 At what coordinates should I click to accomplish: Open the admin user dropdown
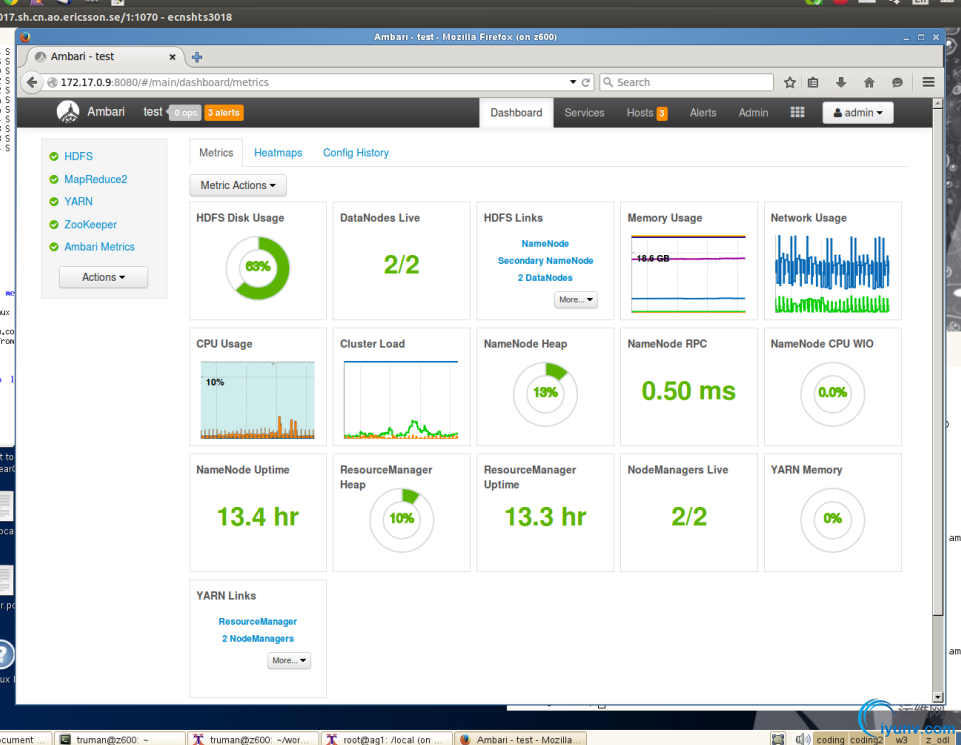[857, 113]
